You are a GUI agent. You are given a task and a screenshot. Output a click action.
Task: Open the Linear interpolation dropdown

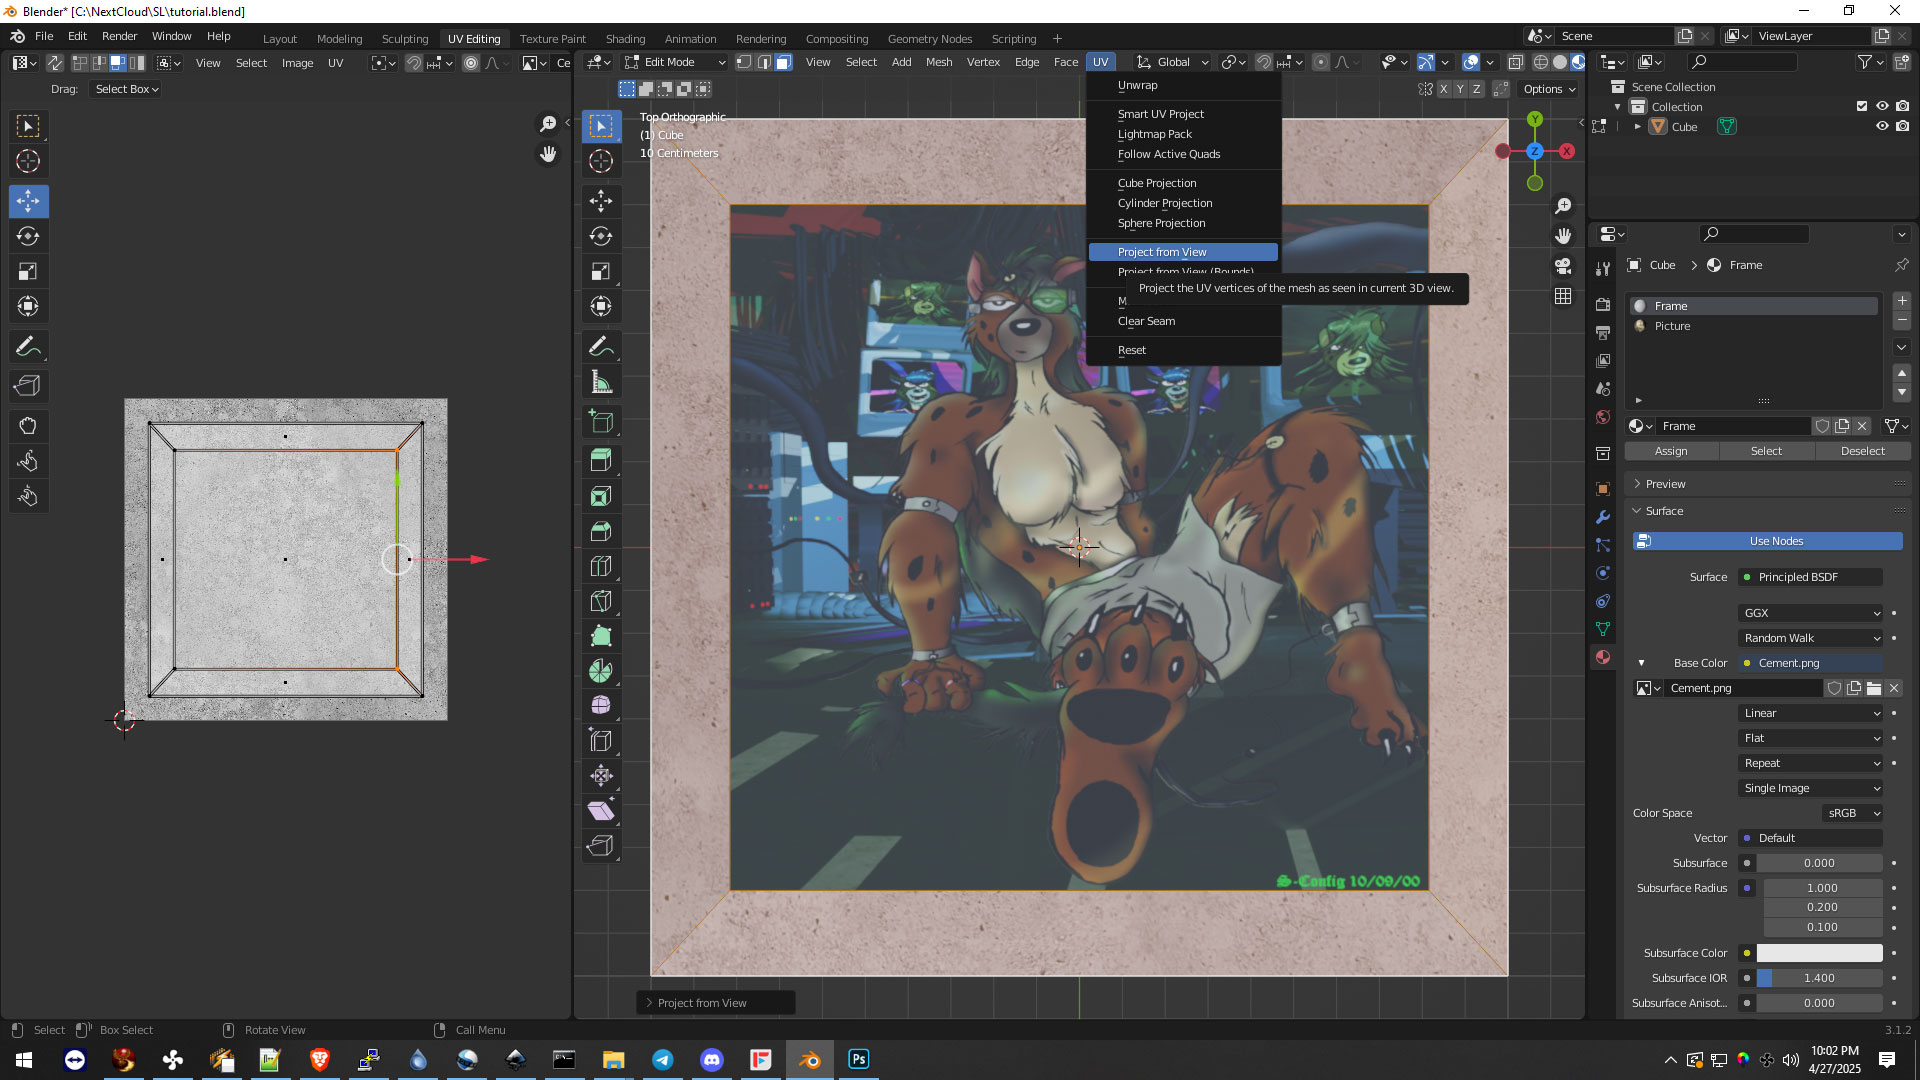pos(1811,713)
